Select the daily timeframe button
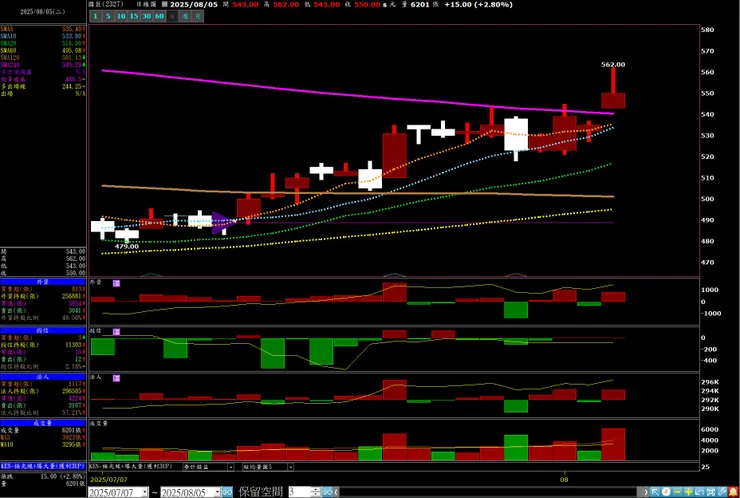This screenshot has width=740, height=498. point(172,17)
